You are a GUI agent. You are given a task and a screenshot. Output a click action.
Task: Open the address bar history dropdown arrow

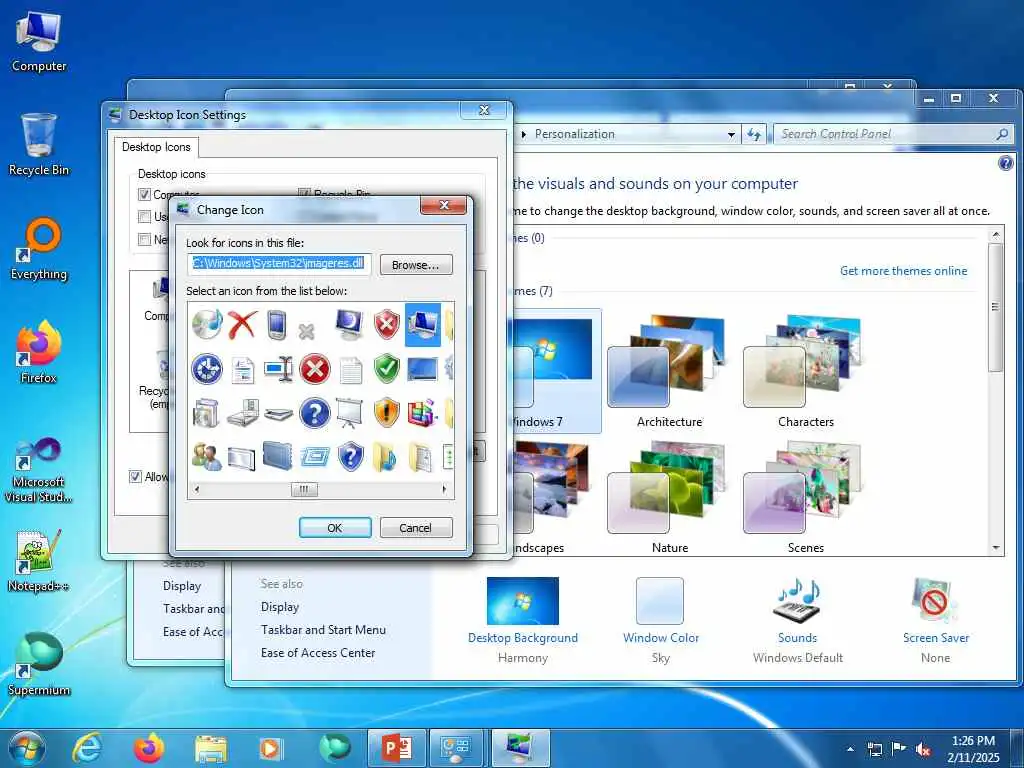click(x=731, y=135)
